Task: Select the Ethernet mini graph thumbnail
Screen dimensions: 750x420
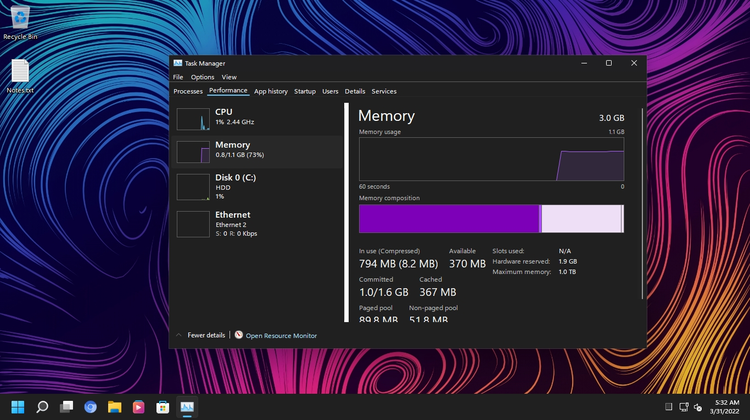Action: (x=193, y=224)
